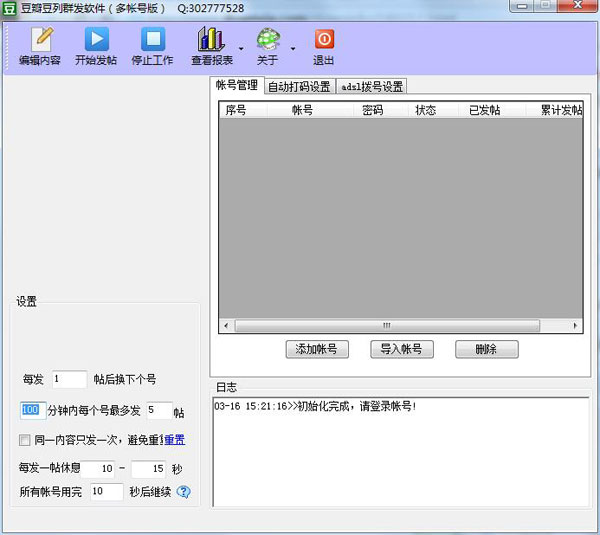Click the 添加帐号 button
This screenshot has height=535, width=600.
[317, 349]
